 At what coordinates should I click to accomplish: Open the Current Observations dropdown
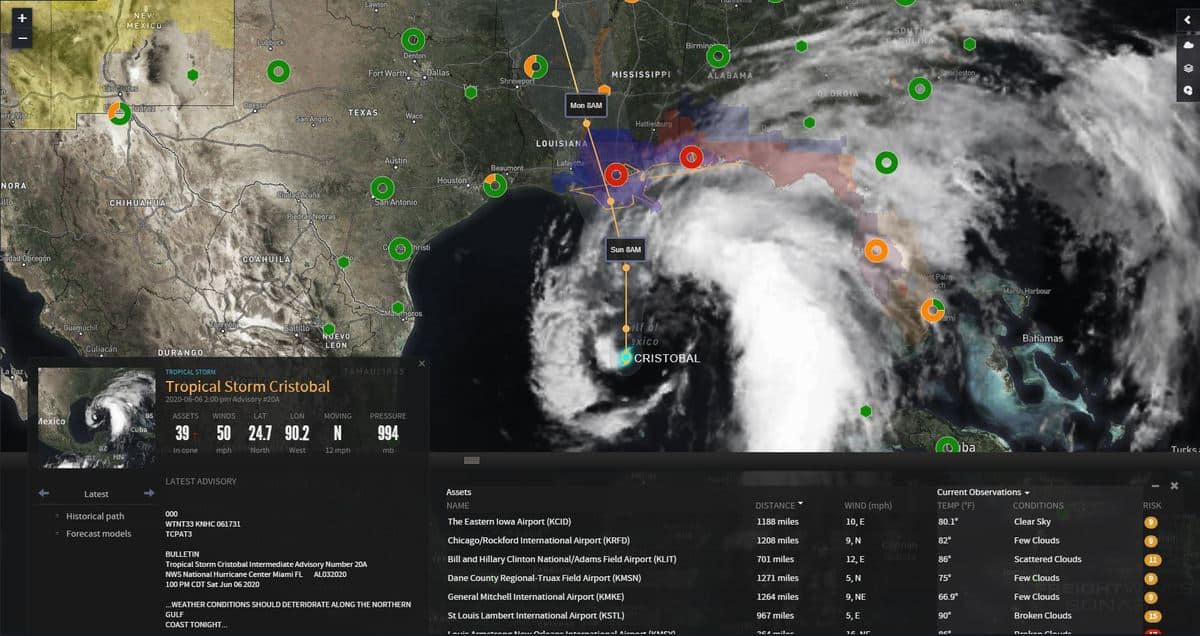pyautogui.click(x=983, y=492)
